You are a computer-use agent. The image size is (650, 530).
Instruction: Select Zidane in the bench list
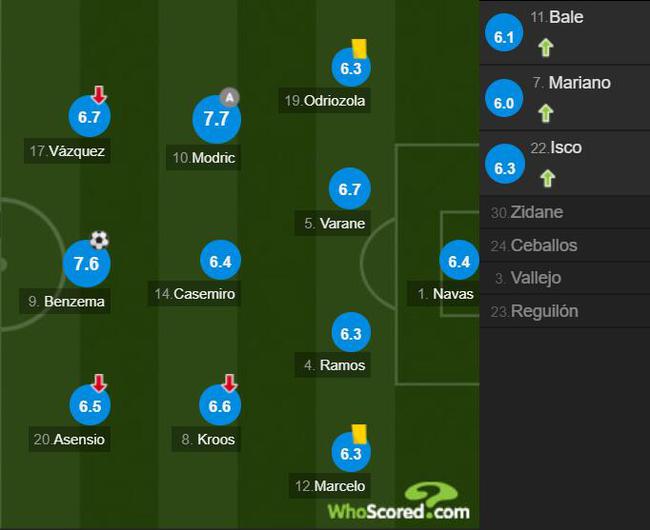[x=565, y=212]
